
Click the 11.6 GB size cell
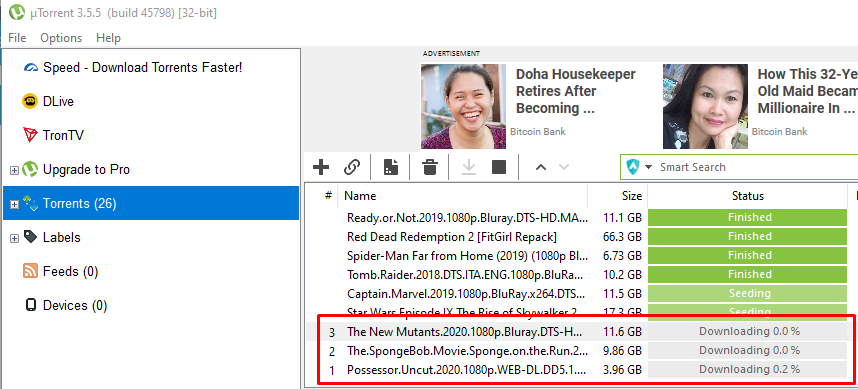[621, 332]
